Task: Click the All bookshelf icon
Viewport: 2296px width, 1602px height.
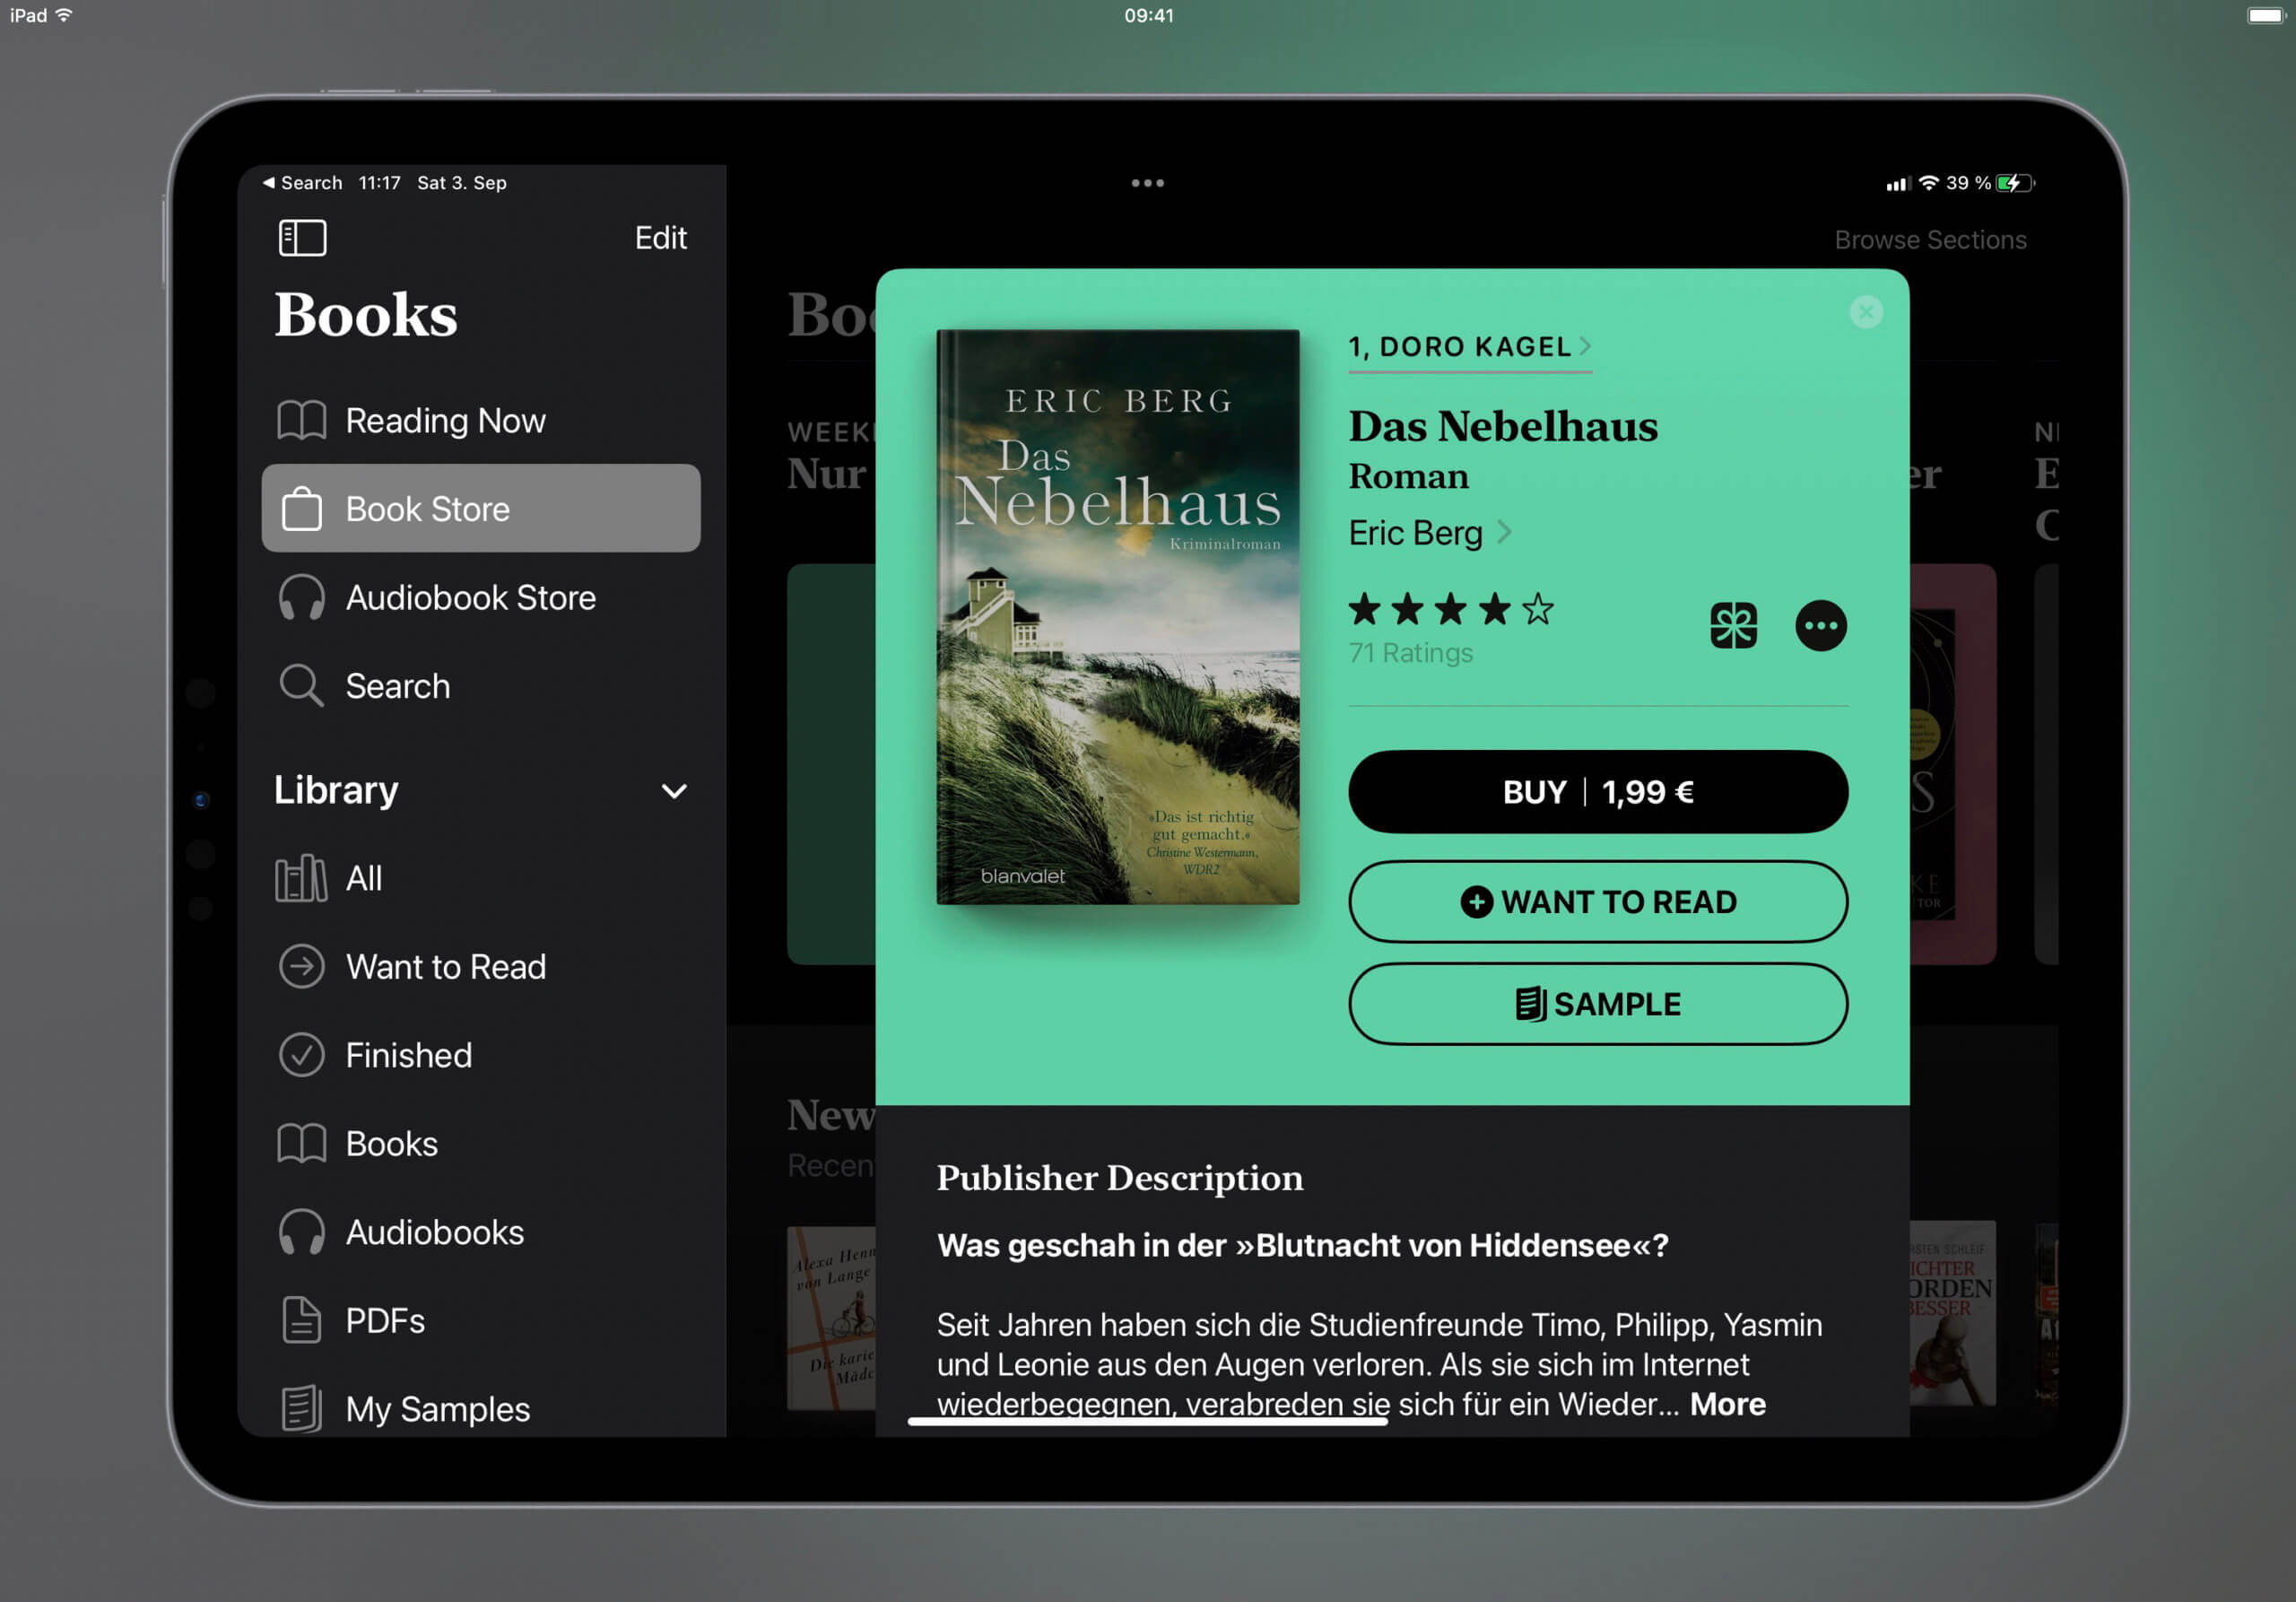Action: [x=301, y=878]
